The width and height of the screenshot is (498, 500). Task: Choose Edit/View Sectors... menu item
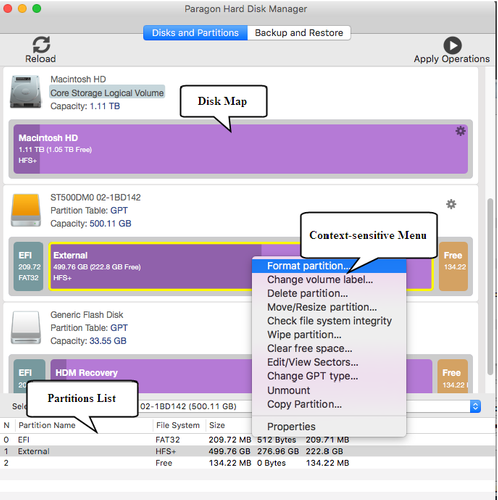click(x=329, y=362)
